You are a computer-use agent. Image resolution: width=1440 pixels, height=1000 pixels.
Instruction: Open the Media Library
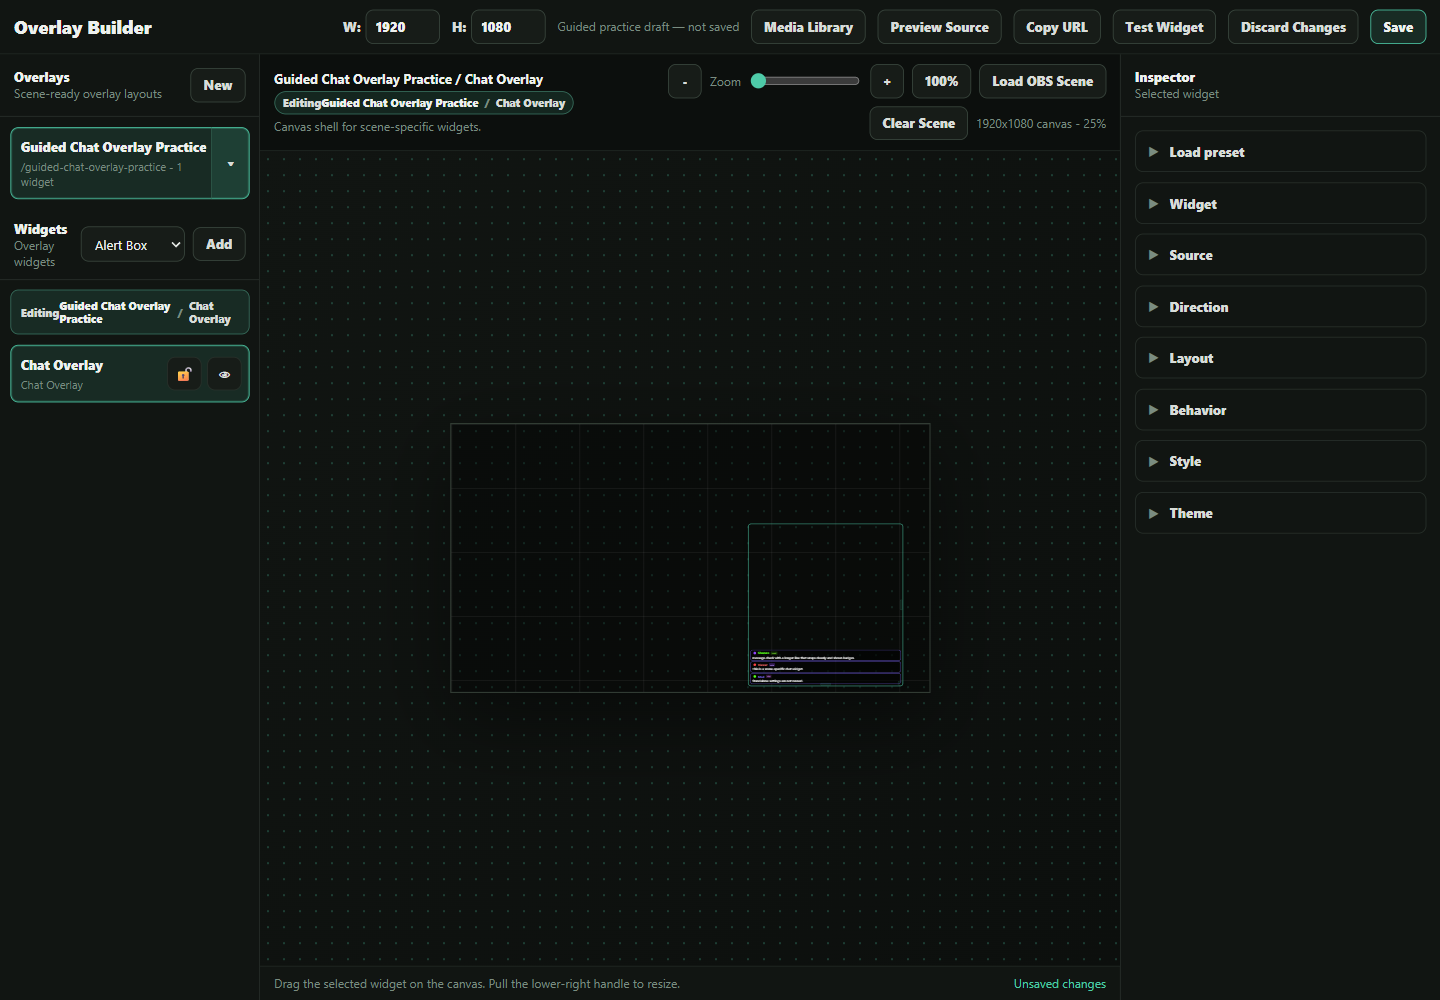[808, 27]
